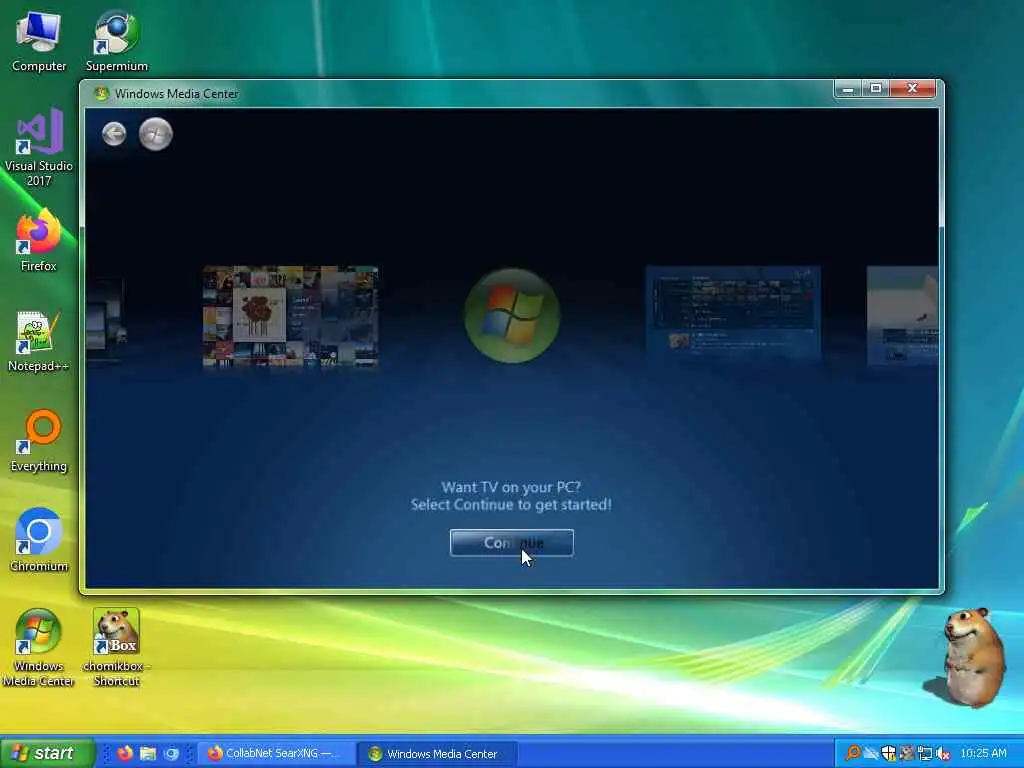This screenshot has width=1024, height=768.
Task: Open the Everything search tray icon
Action: pyautogui.click(x=853, y=753)
